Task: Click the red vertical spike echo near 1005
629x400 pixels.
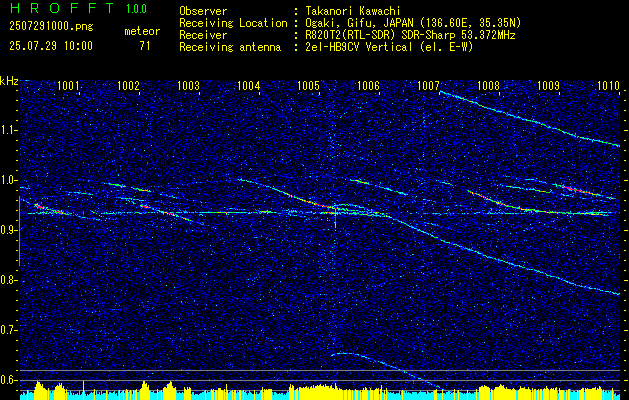Action: (x=335, y=217)
